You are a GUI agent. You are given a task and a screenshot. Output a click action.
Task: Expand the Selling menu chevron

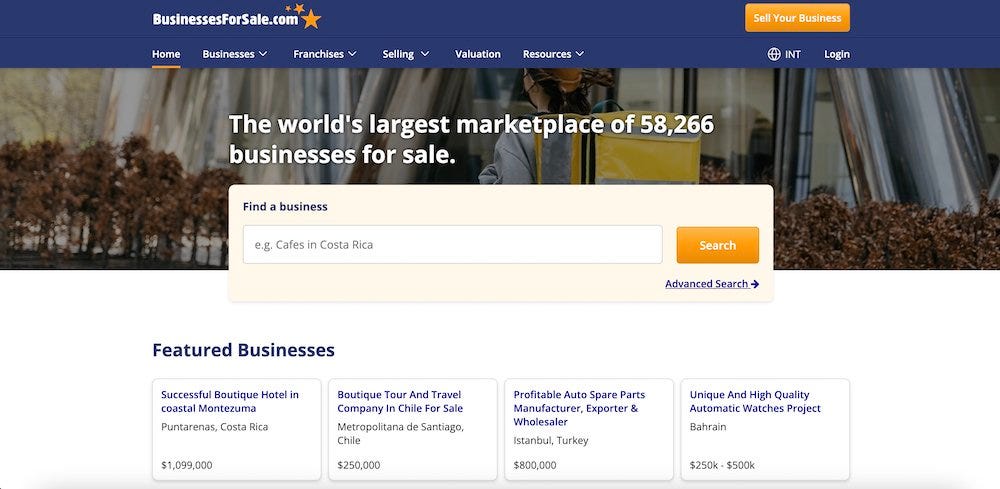tap(425, 54)
